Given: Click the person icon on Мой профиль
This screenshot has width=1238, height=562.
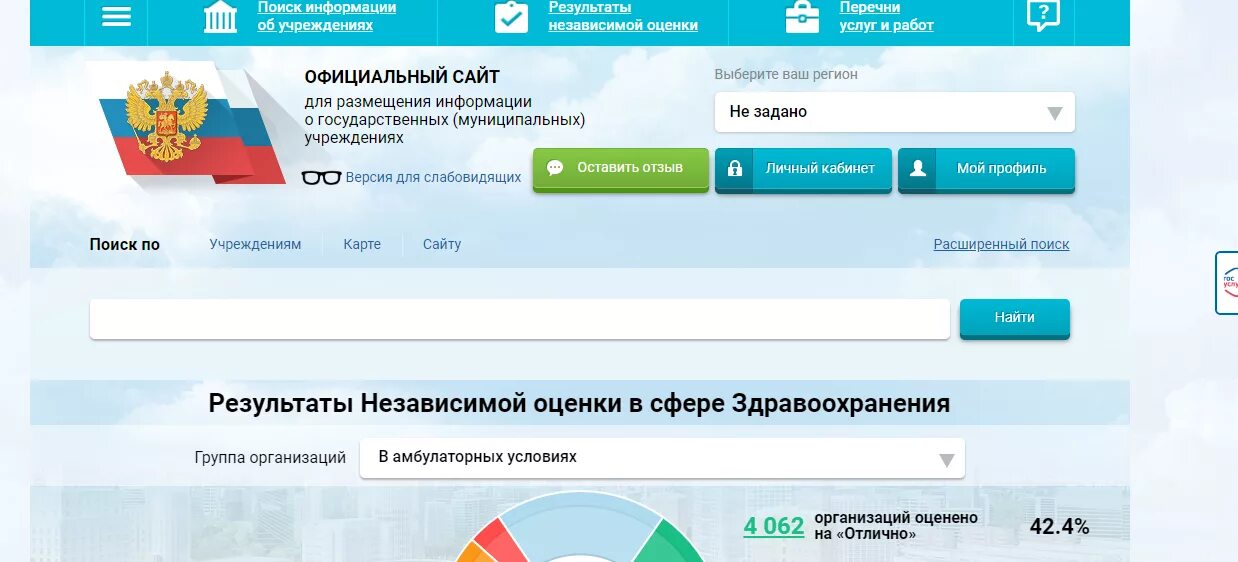Looking at the screenshot, I should point(918,168).
